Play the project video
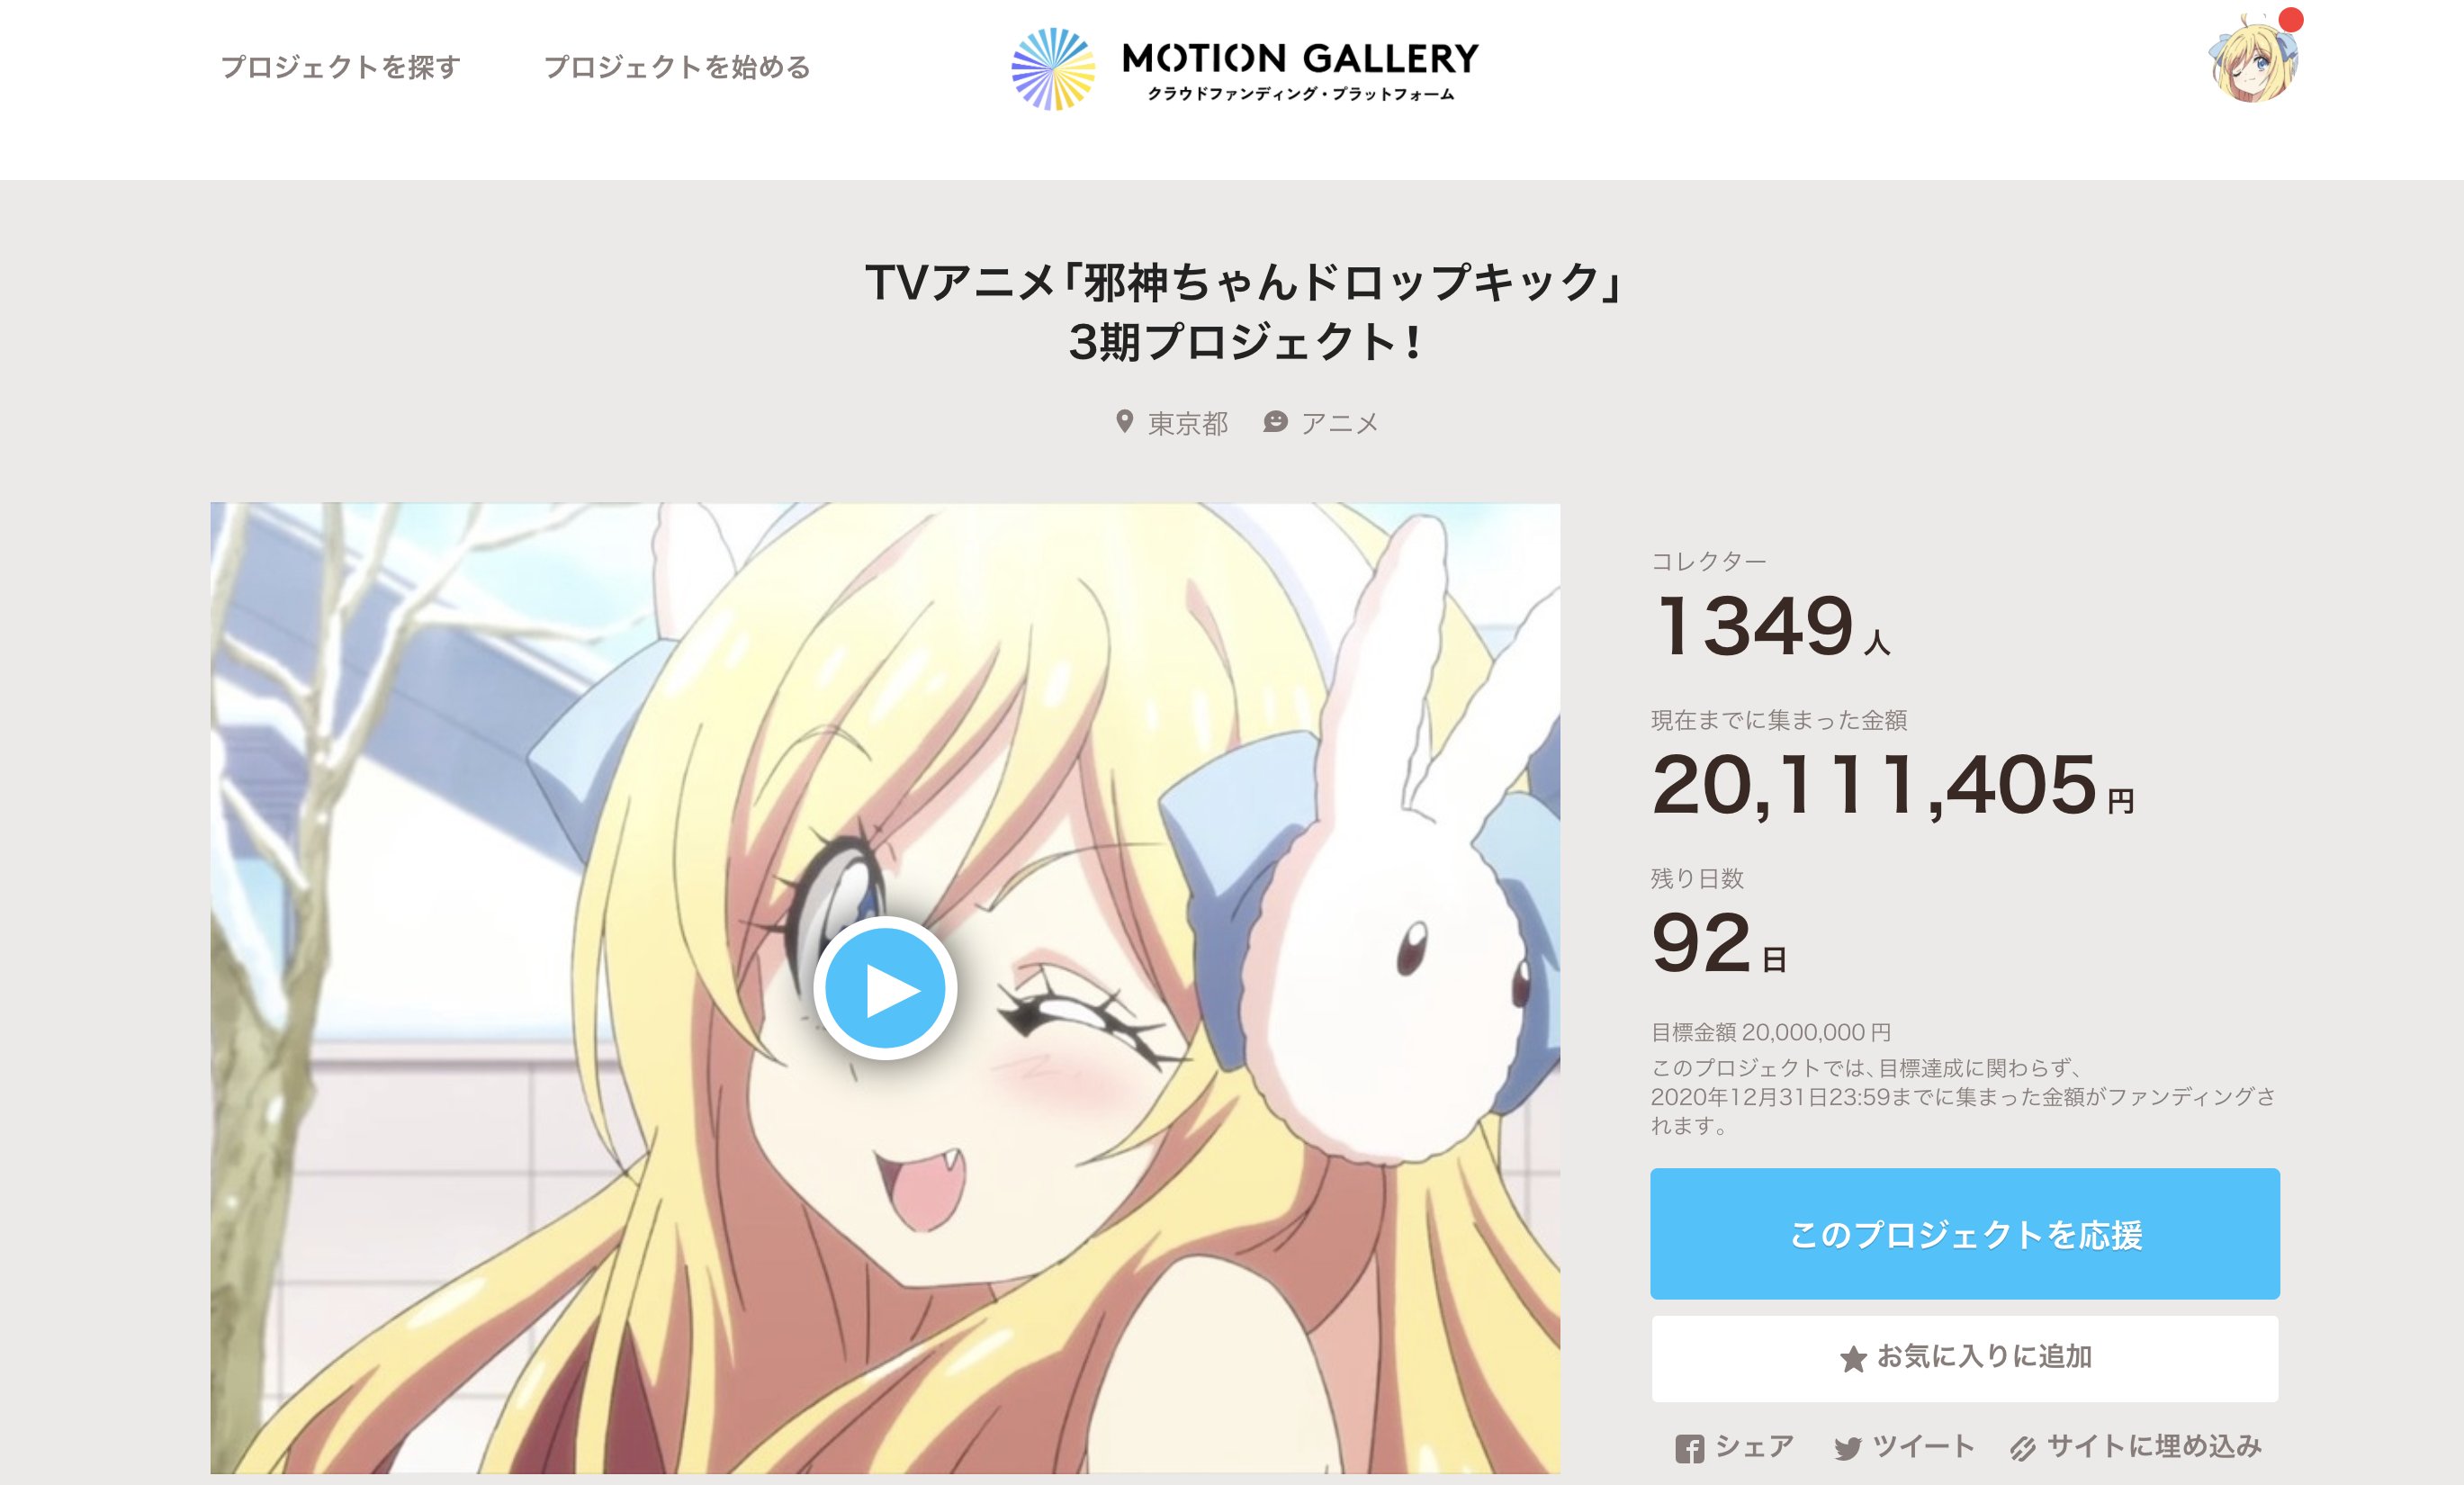 (885, 988)
